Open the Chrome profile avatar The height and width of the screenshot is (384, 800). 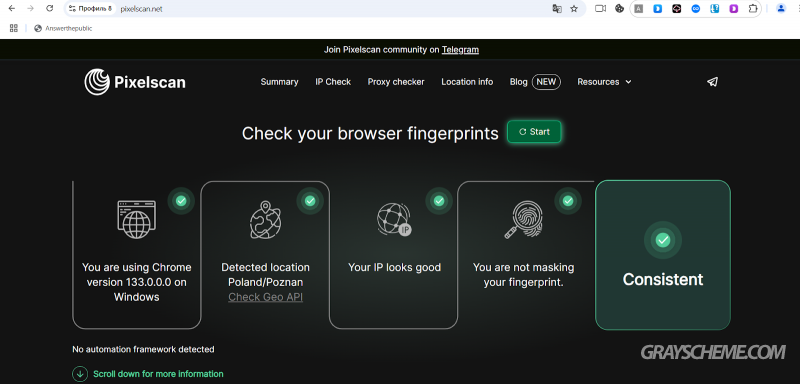click(781, 9)
